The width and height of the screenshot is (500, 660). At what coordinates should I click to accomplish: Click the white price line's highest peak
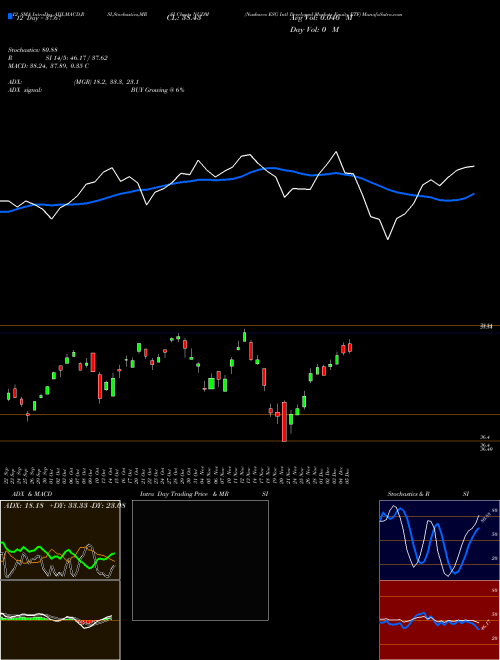tap(336, 152)
